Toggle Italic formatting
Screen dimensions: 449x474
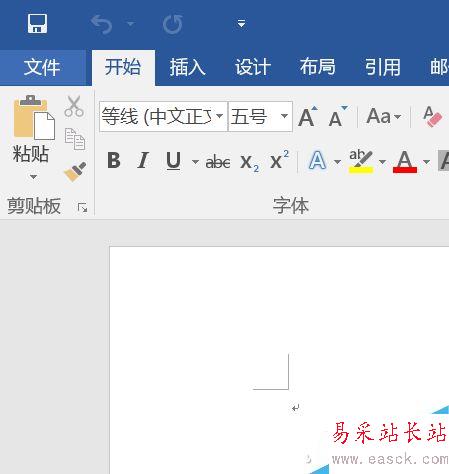click(143, 161)
